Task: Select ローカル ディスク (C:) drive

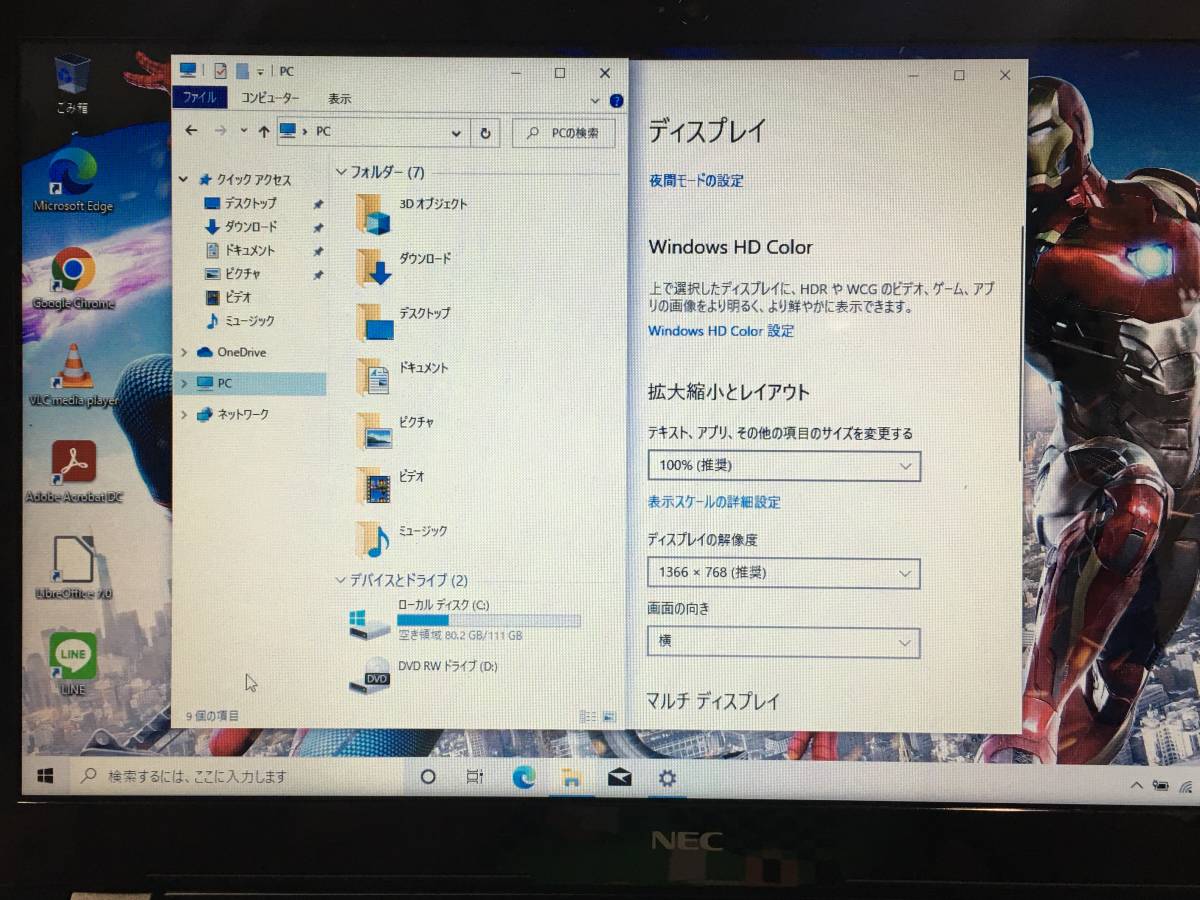Action: [x=465, y=622]
